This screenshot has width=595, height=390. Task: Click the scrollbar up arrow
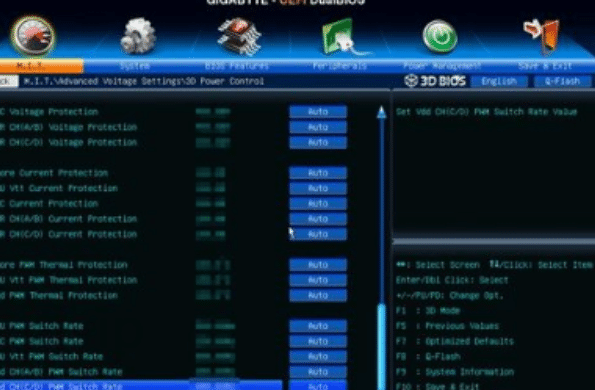pos(381,112)
